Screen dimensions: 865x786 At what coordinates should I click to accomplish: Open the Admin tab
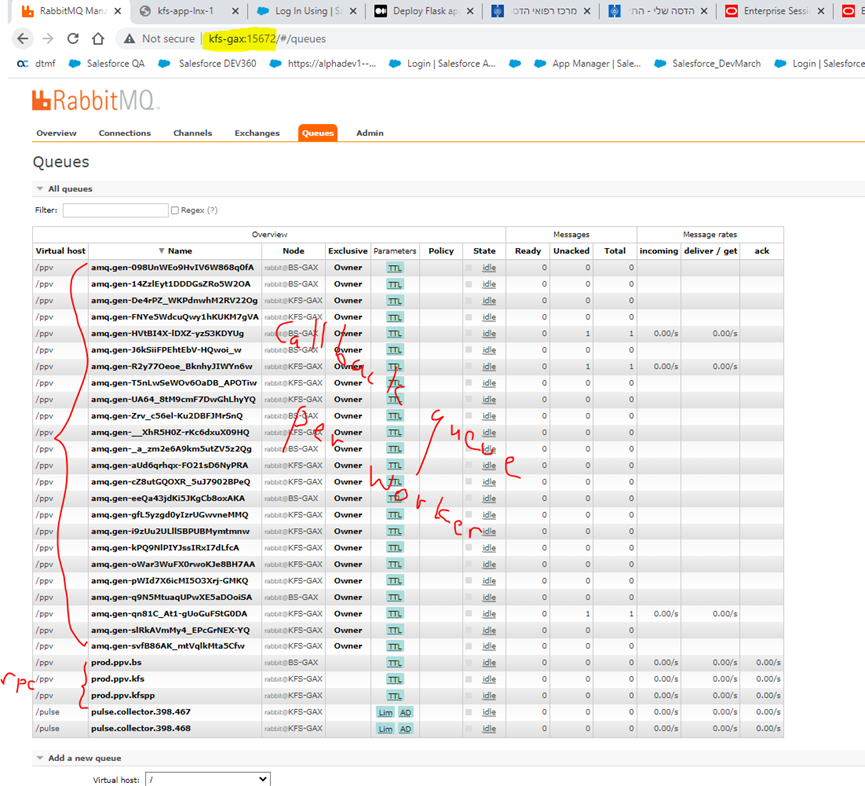(370, 133)
